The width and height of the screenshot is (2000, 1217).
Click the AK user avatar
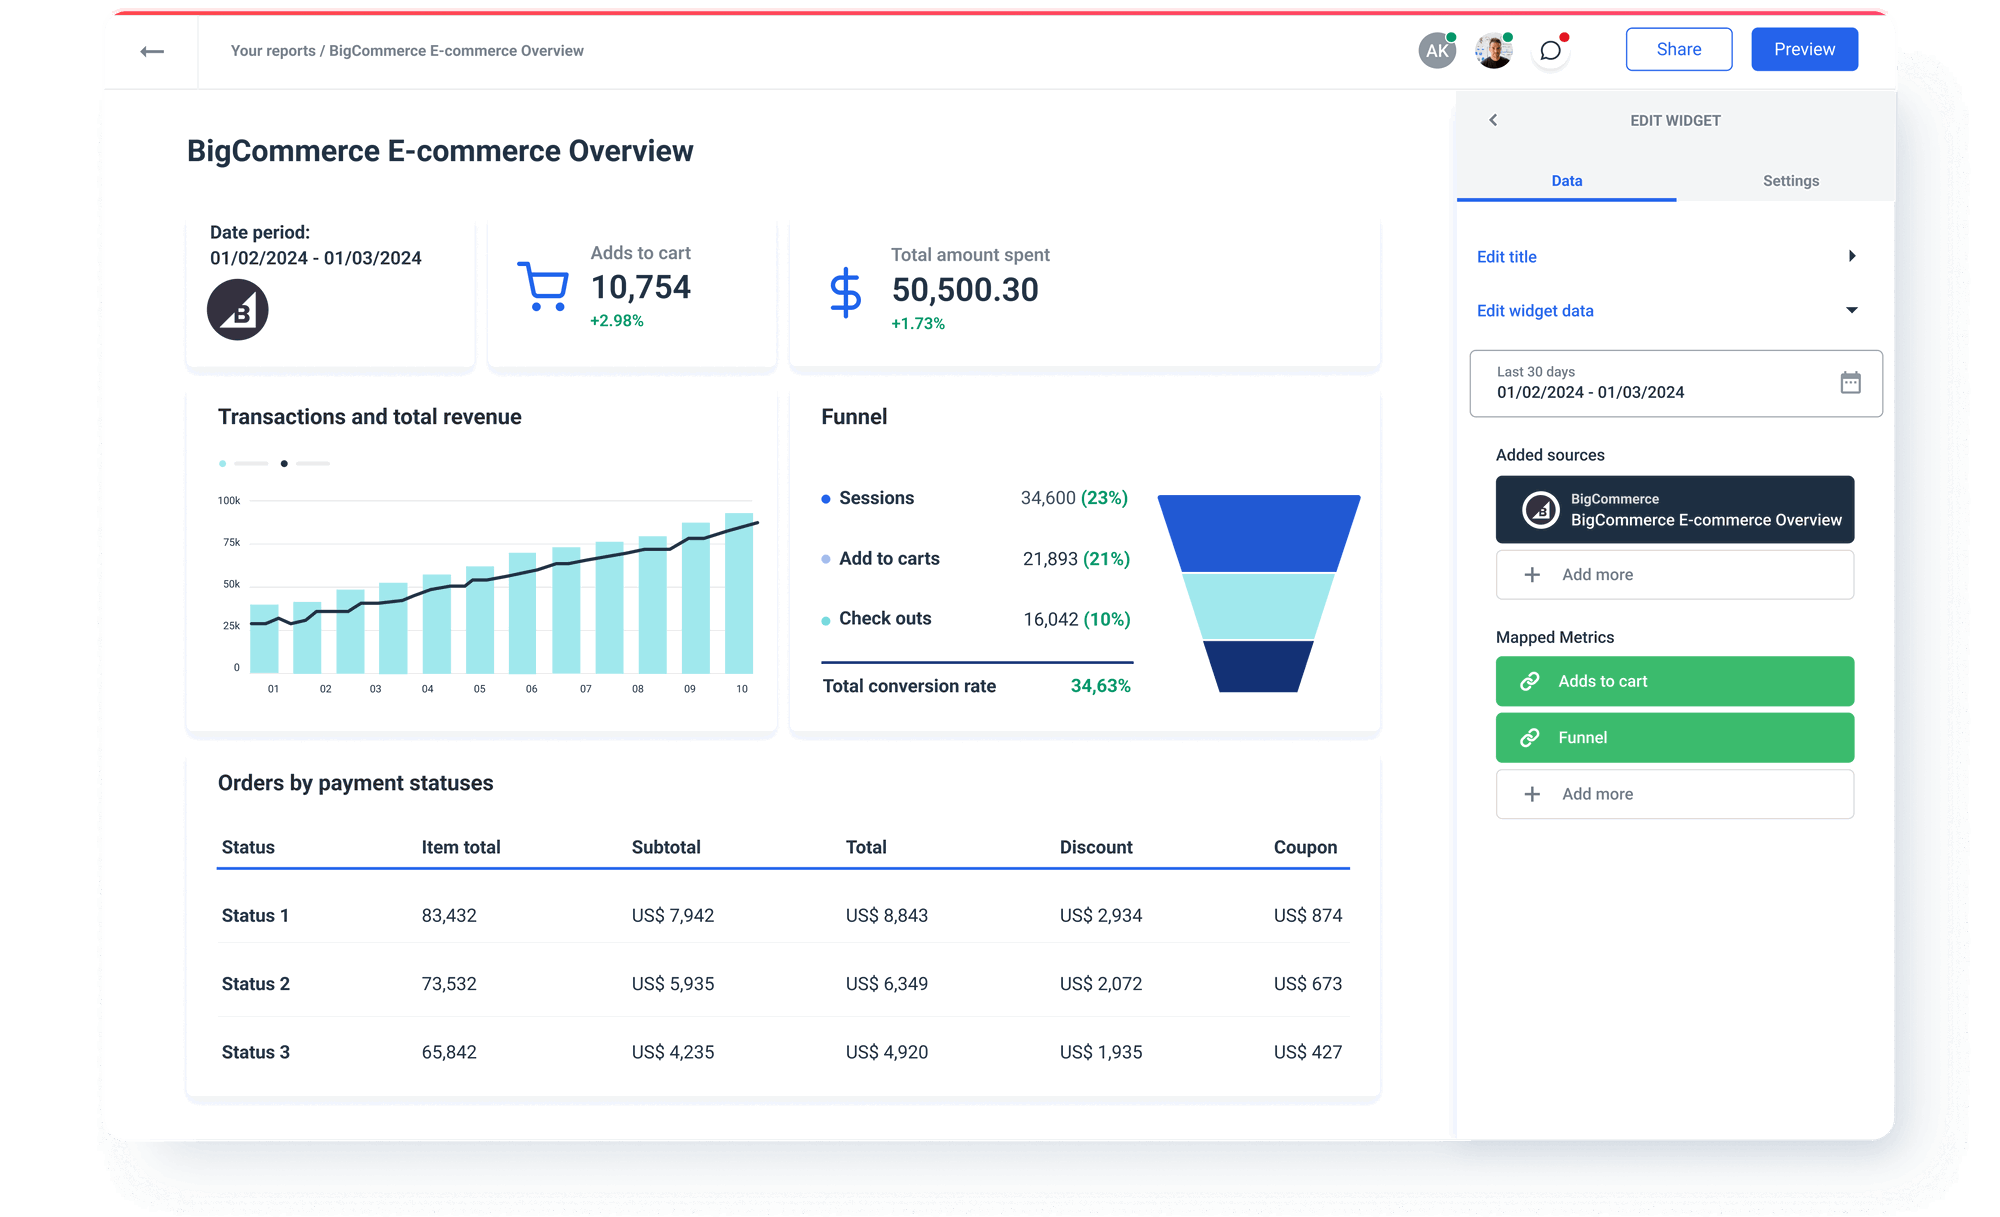(x=1437, y=49)
